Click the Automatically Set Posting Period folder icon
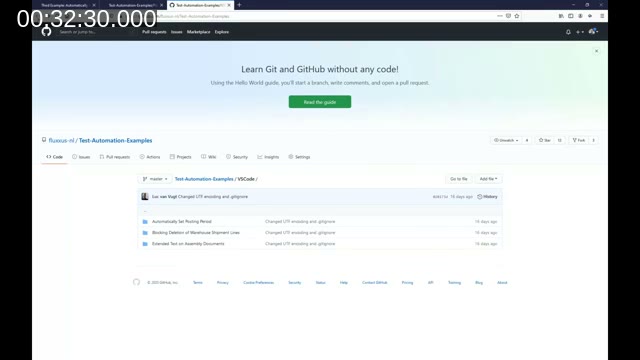The height and width of the screenshot is (360, 640). click(x=145, y=222)
